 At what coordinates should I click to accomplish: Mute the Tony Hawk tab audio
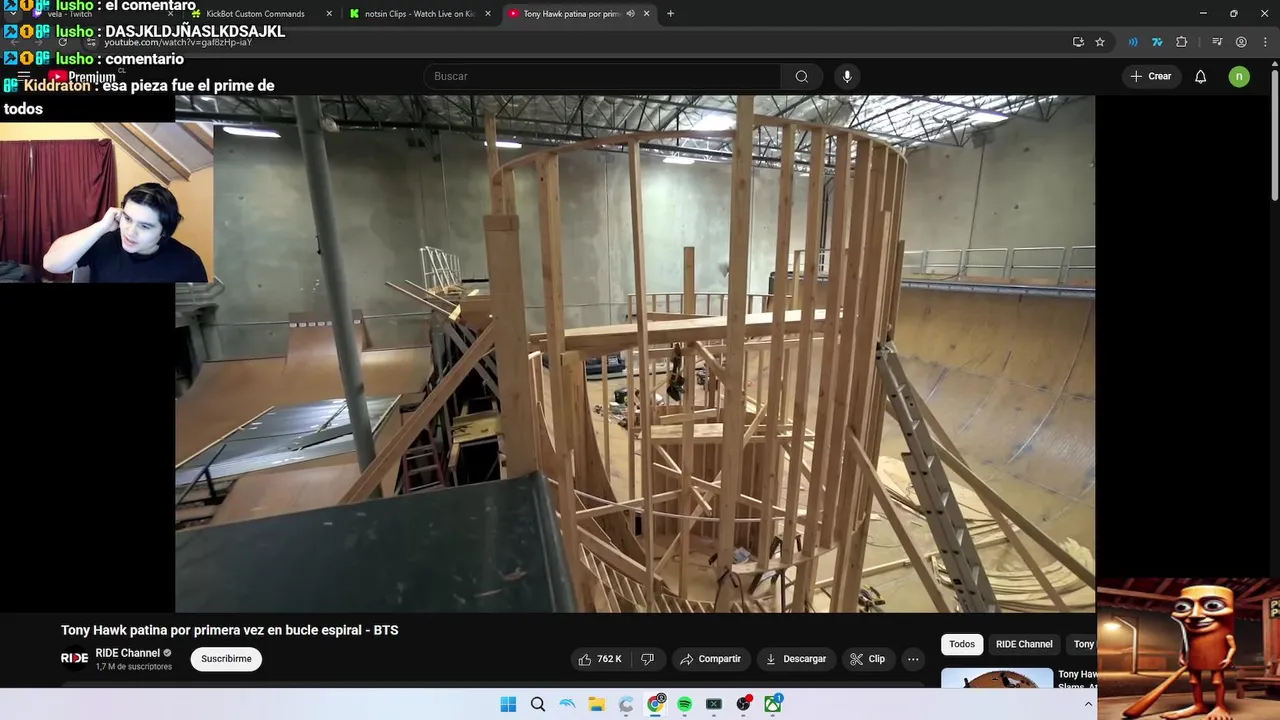pos(630,14)
